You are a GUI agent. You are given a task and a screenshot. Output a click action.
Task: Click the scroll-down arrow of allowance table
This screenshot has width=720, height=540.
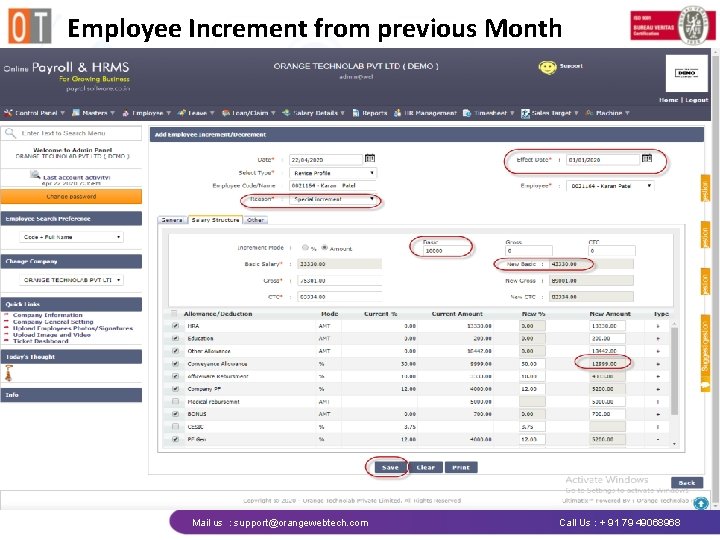click(674, 444)
